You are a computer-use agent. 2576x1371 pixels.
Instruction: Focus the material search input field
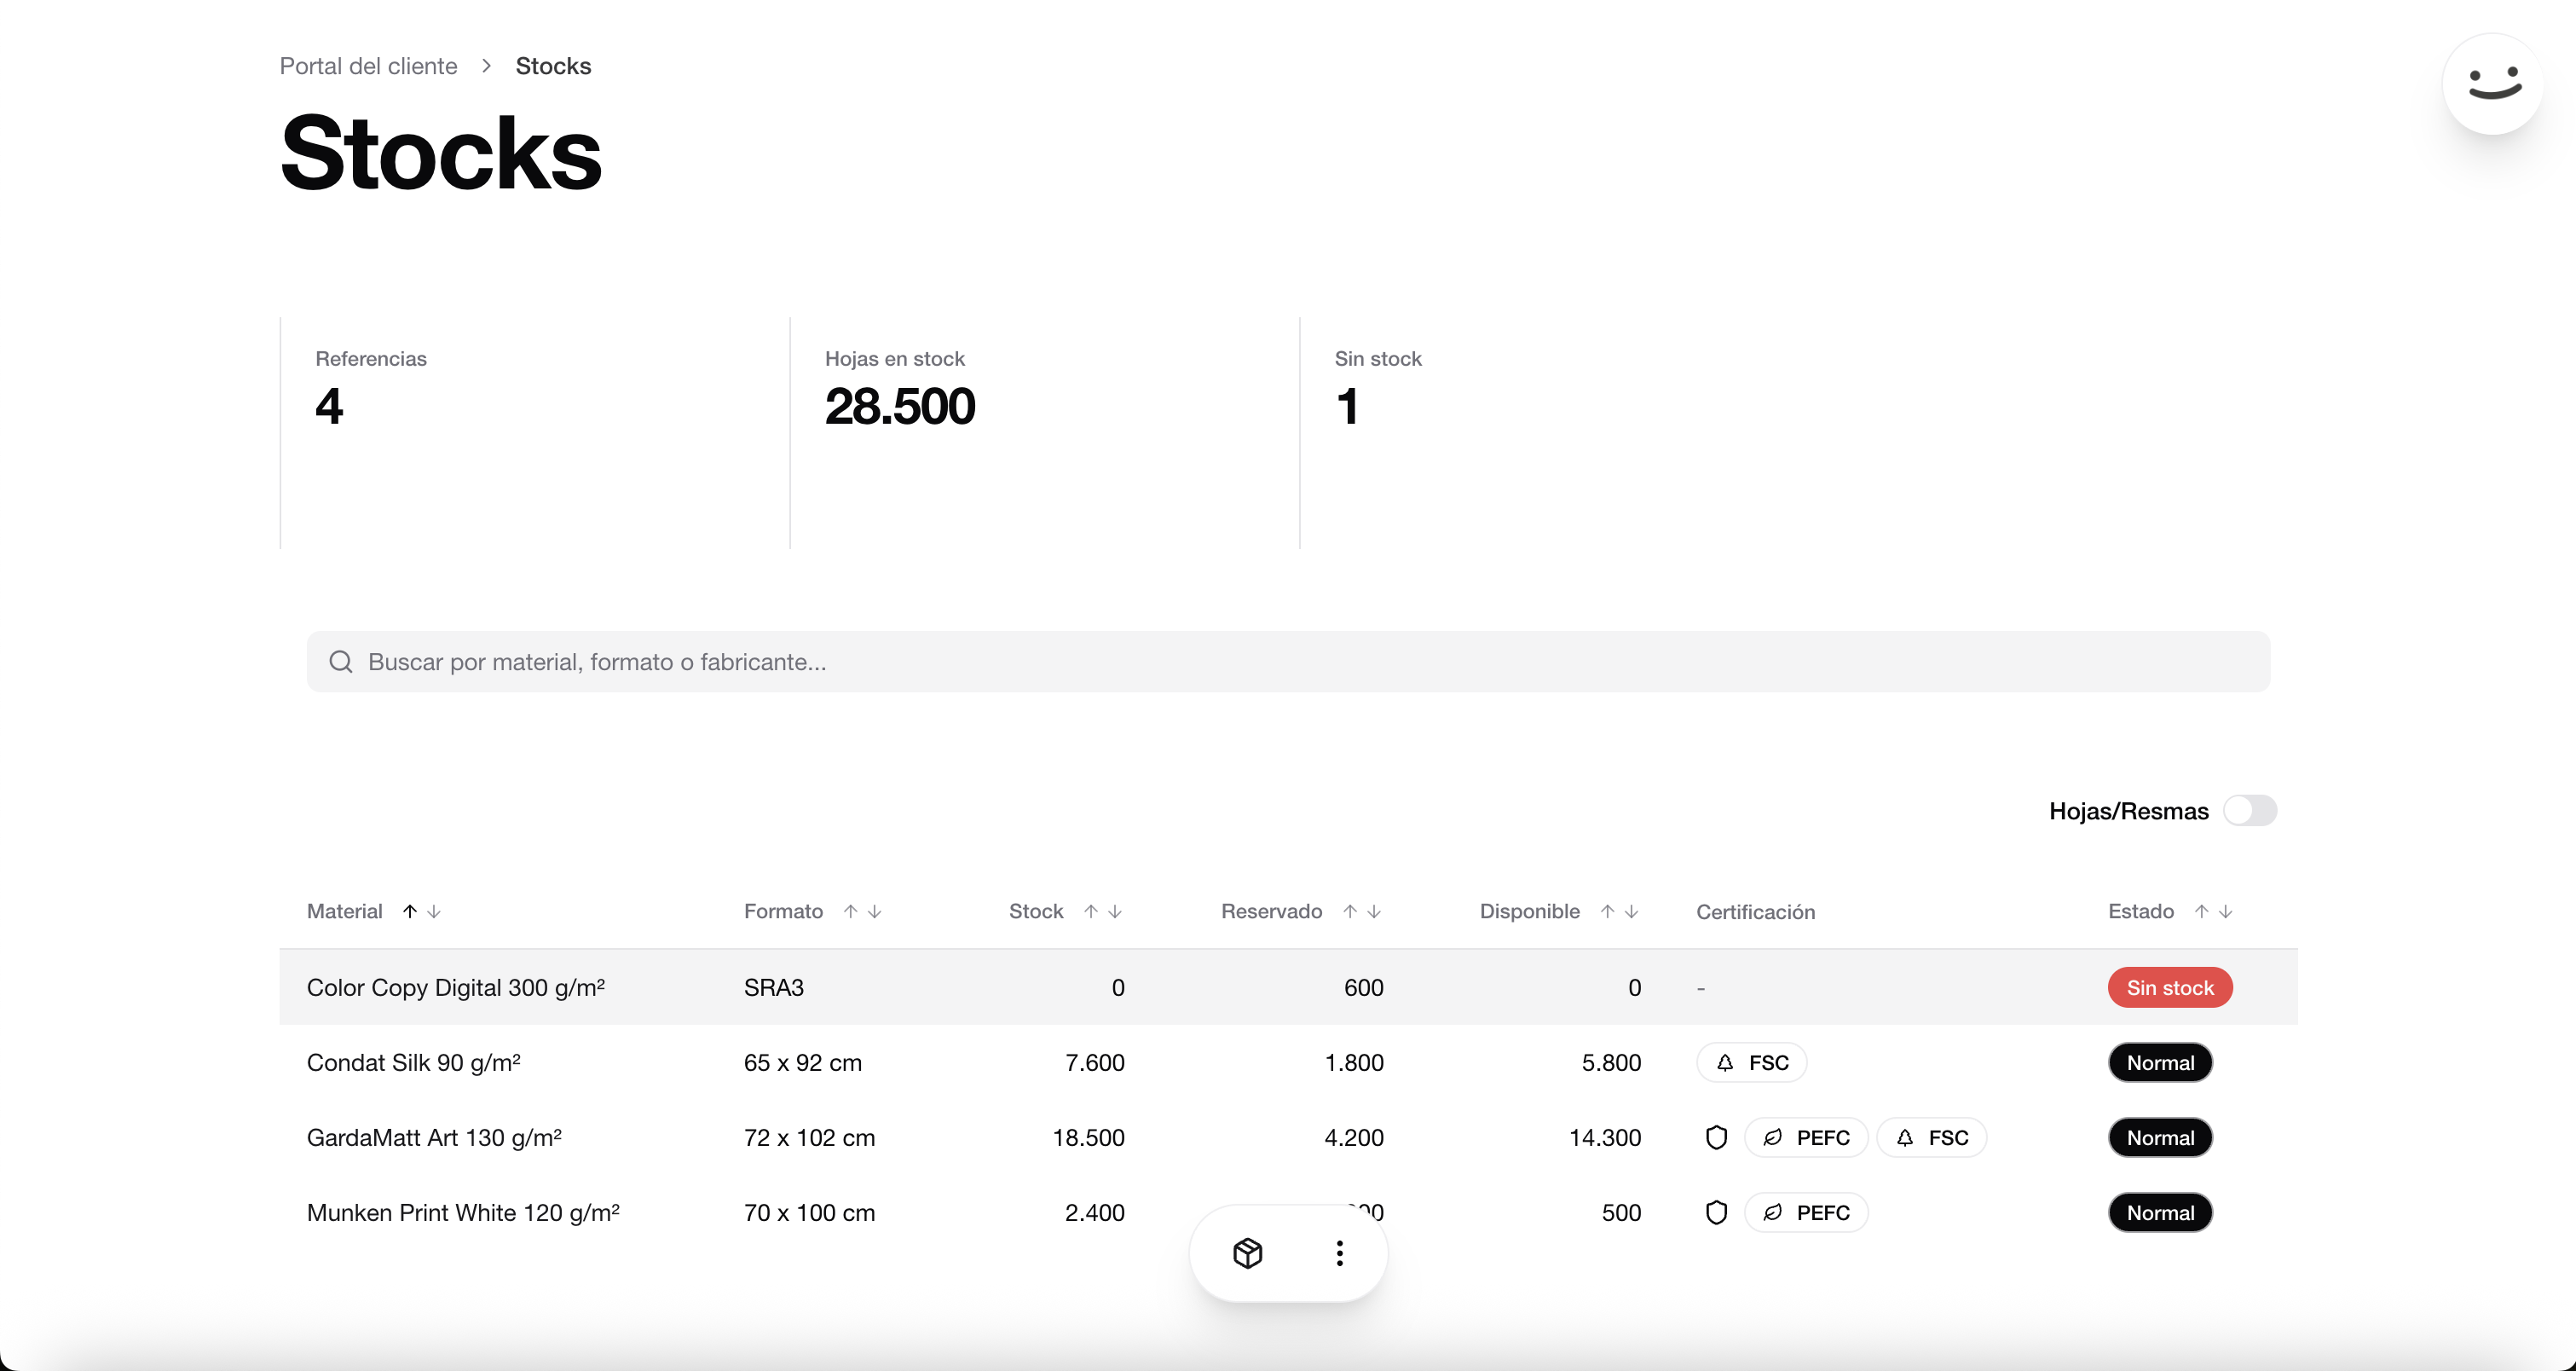pyautogui.click(x=1288, y=661)
